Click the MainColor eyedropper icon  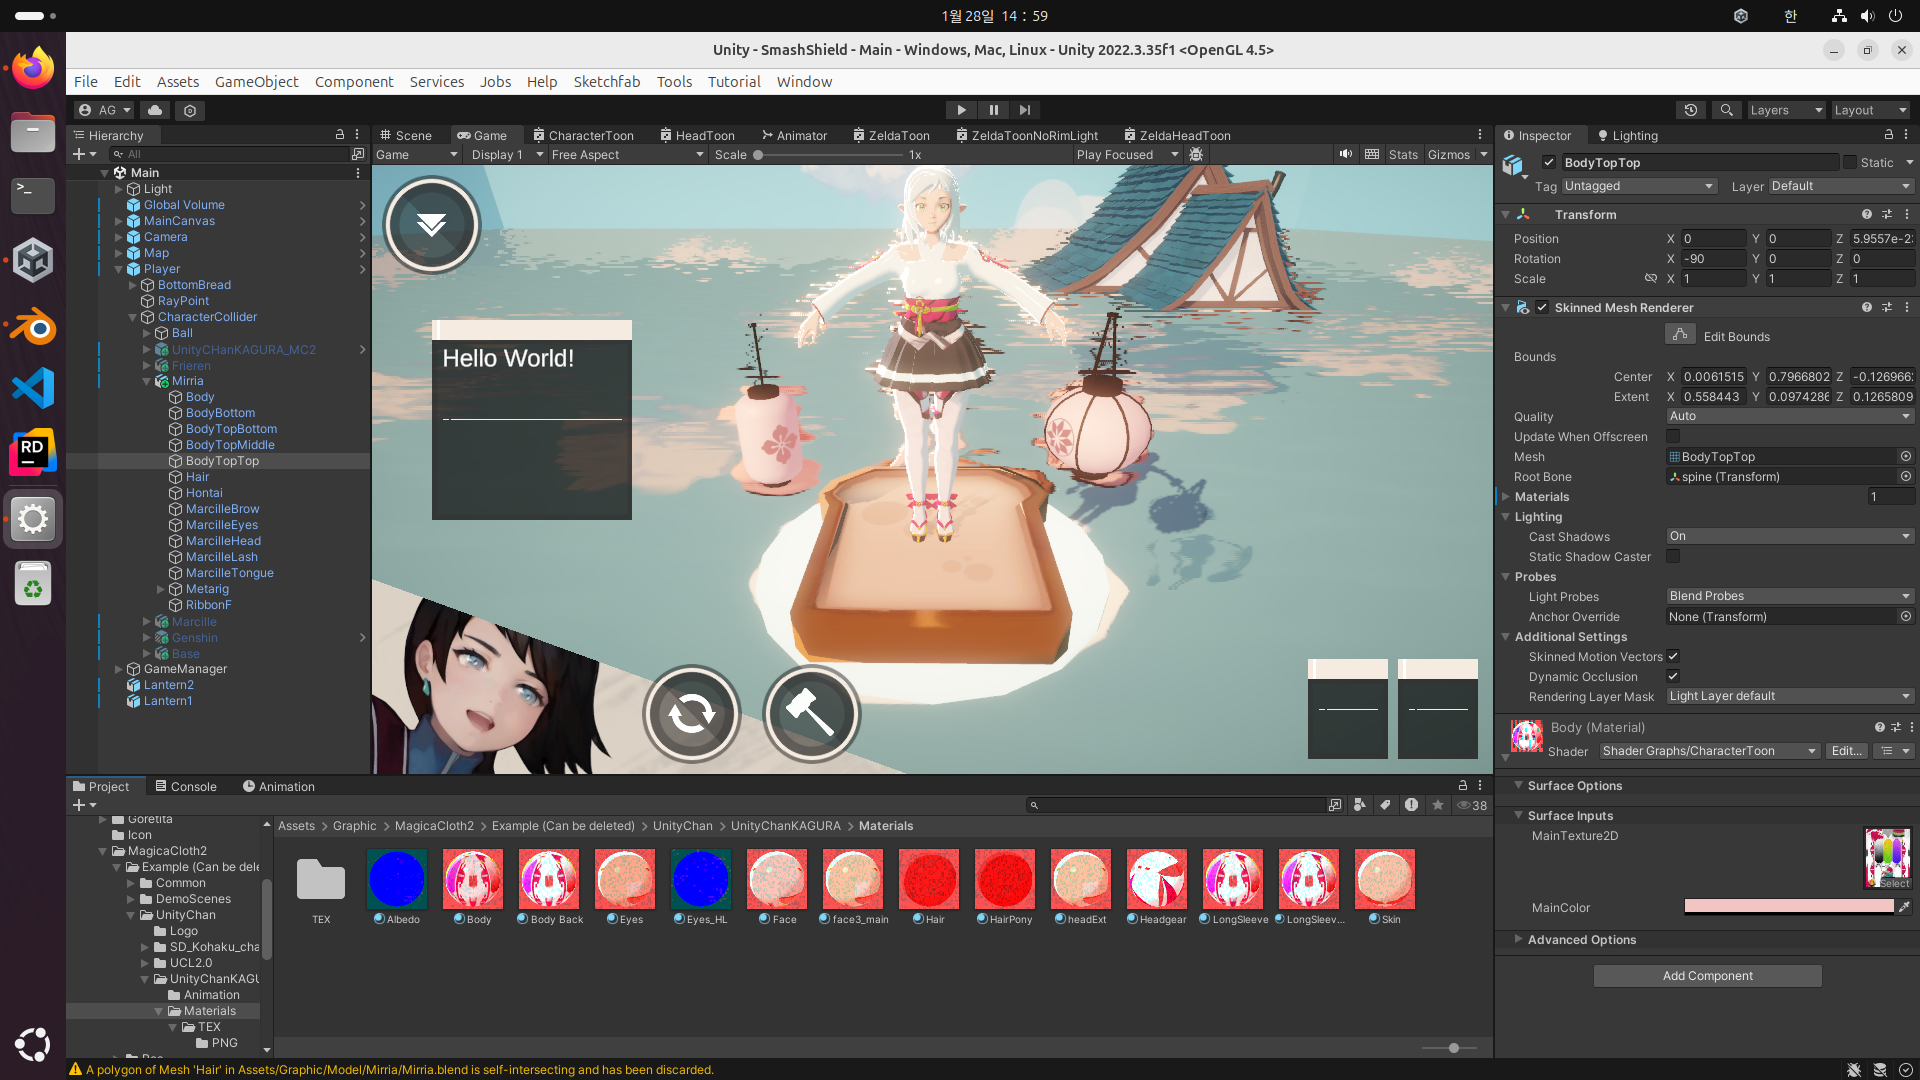tap(1904, 907)
